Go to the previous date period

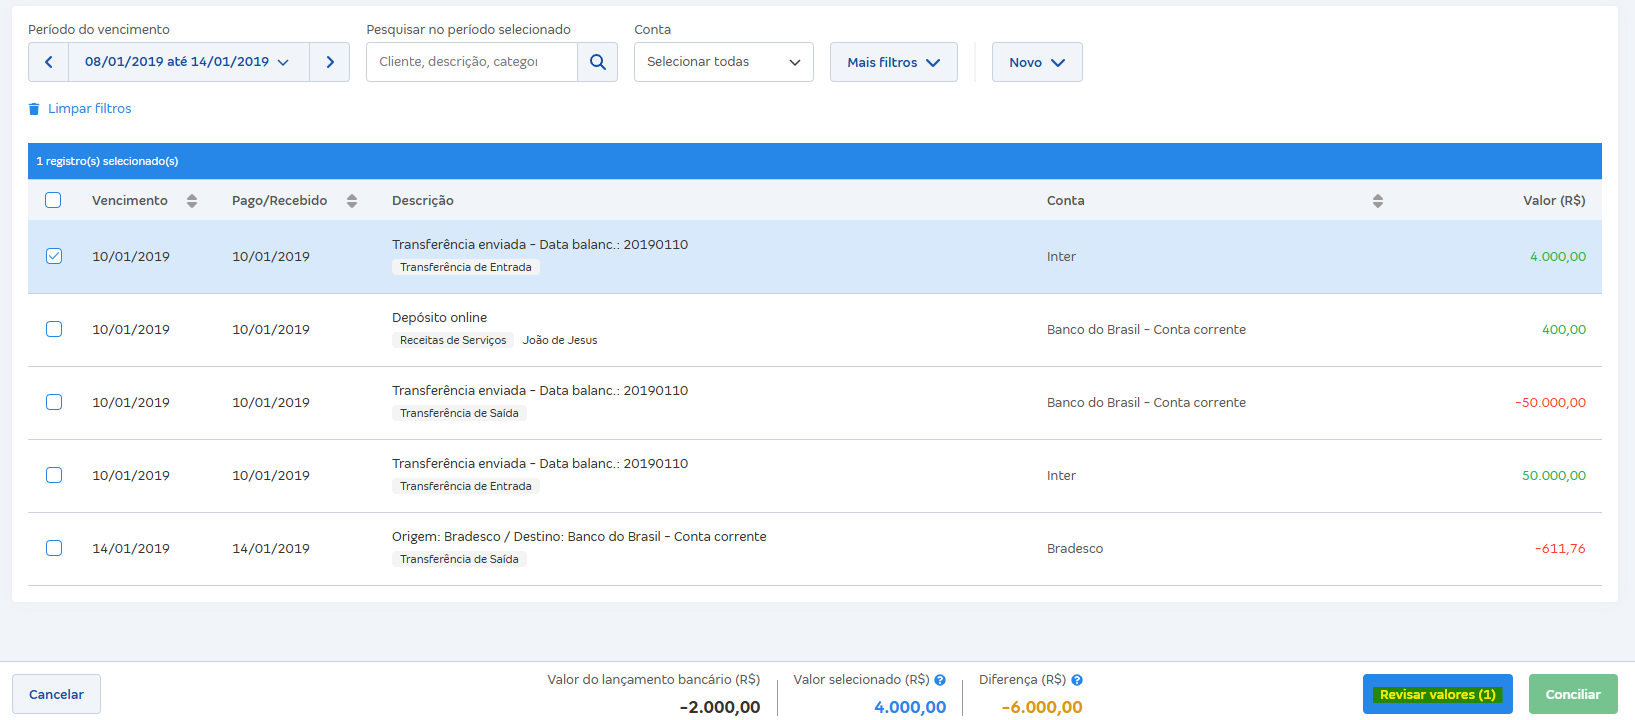tap(48, 62)
